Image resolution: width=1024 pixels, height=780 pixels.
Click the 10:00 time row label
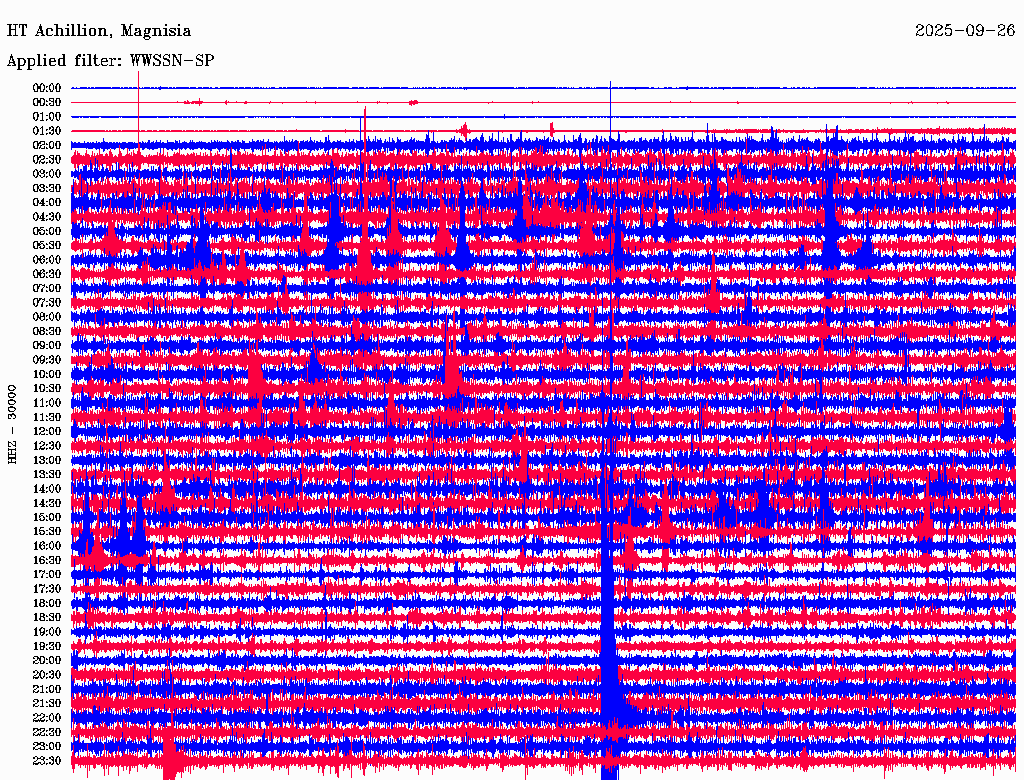pos(47,374)
